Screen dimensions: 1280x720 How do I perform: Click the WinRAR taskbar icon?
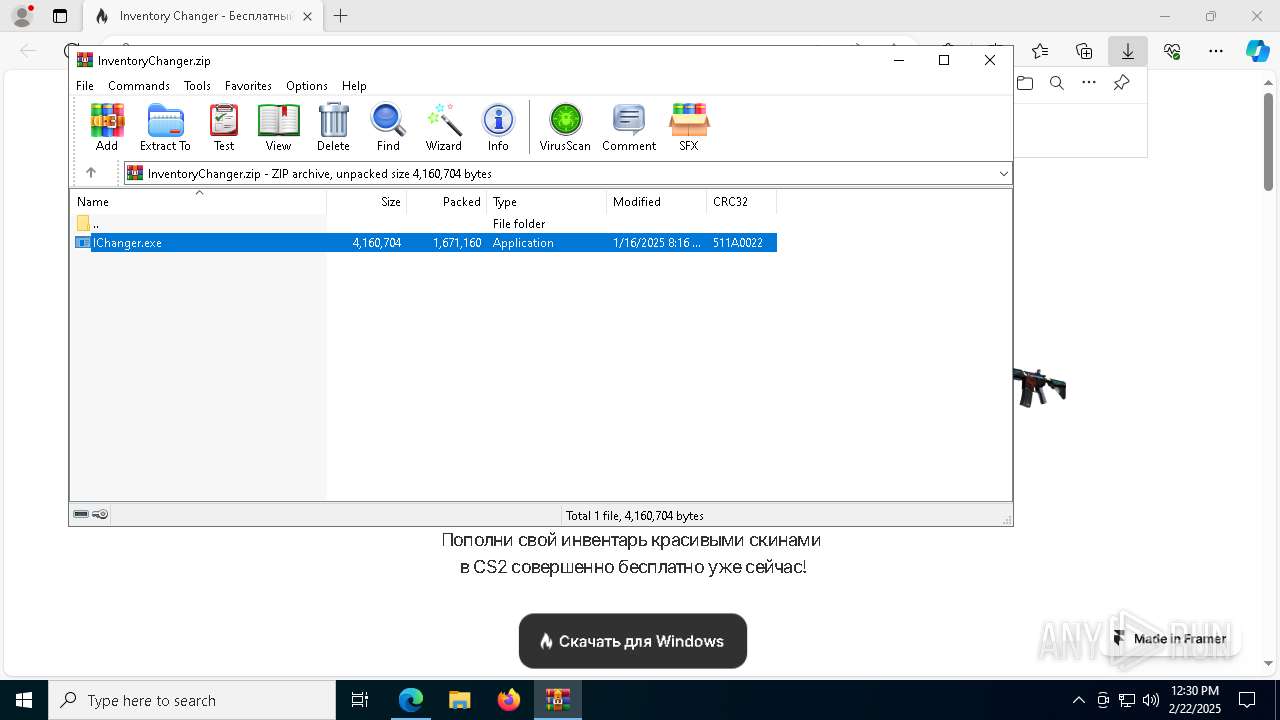click(x=558, y=700)
